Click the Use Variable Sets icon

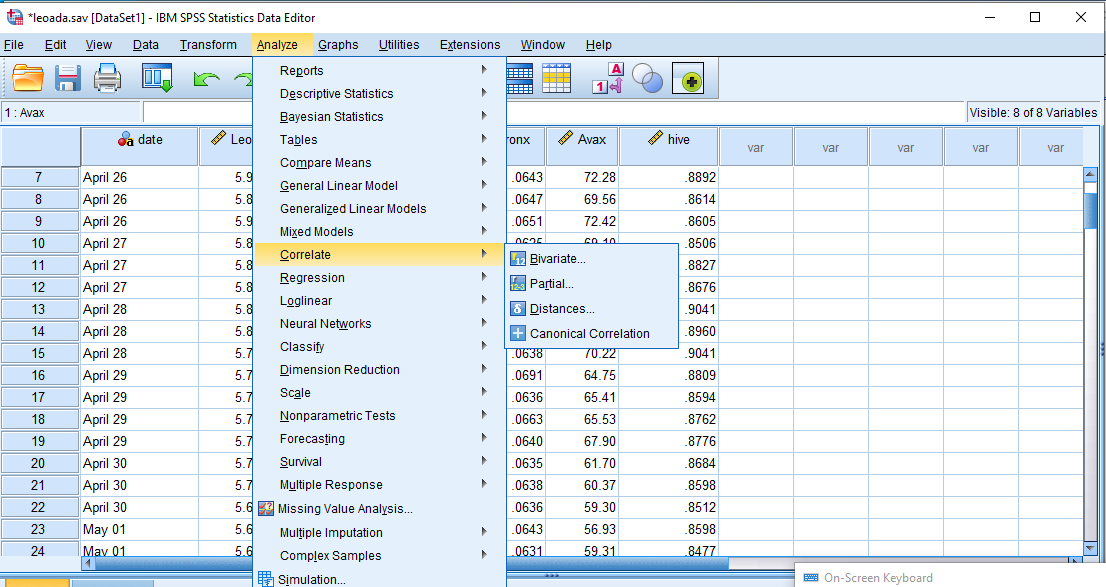point(607,78)
